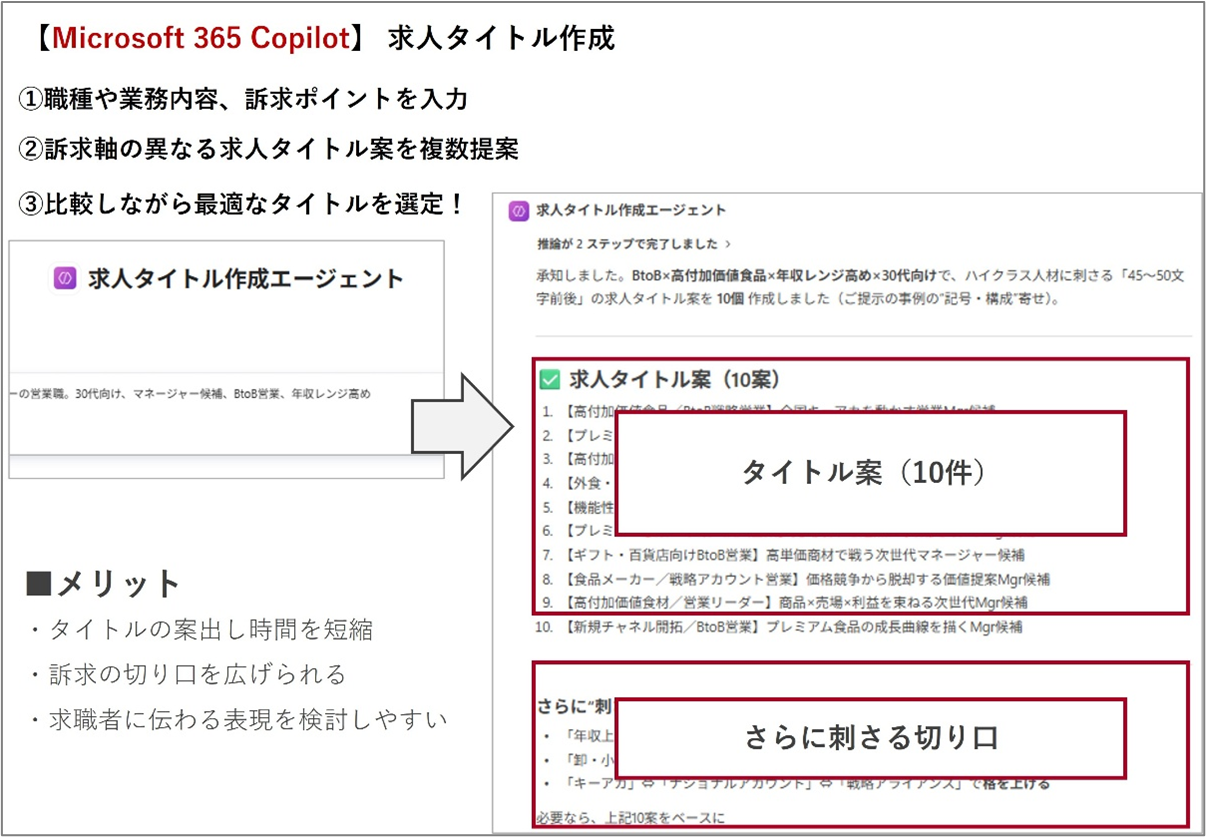The height and width of the screenshot is (837, 1206).
Task: Click step ③比較しながら最適なタイトルを選定！
Action: pos(243,205)
